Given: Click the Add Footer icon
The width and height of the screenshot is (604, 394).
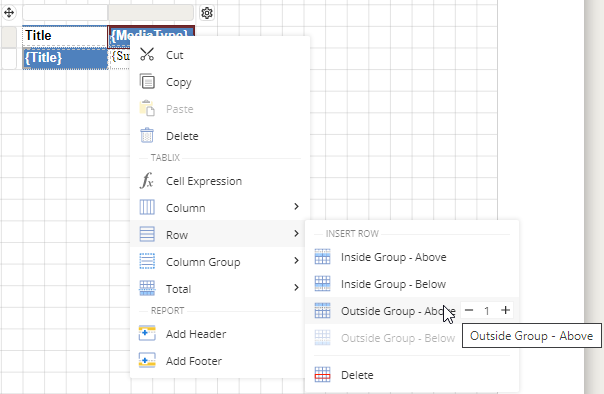Looking at the screenshot, I should click(x=147, y=360).
